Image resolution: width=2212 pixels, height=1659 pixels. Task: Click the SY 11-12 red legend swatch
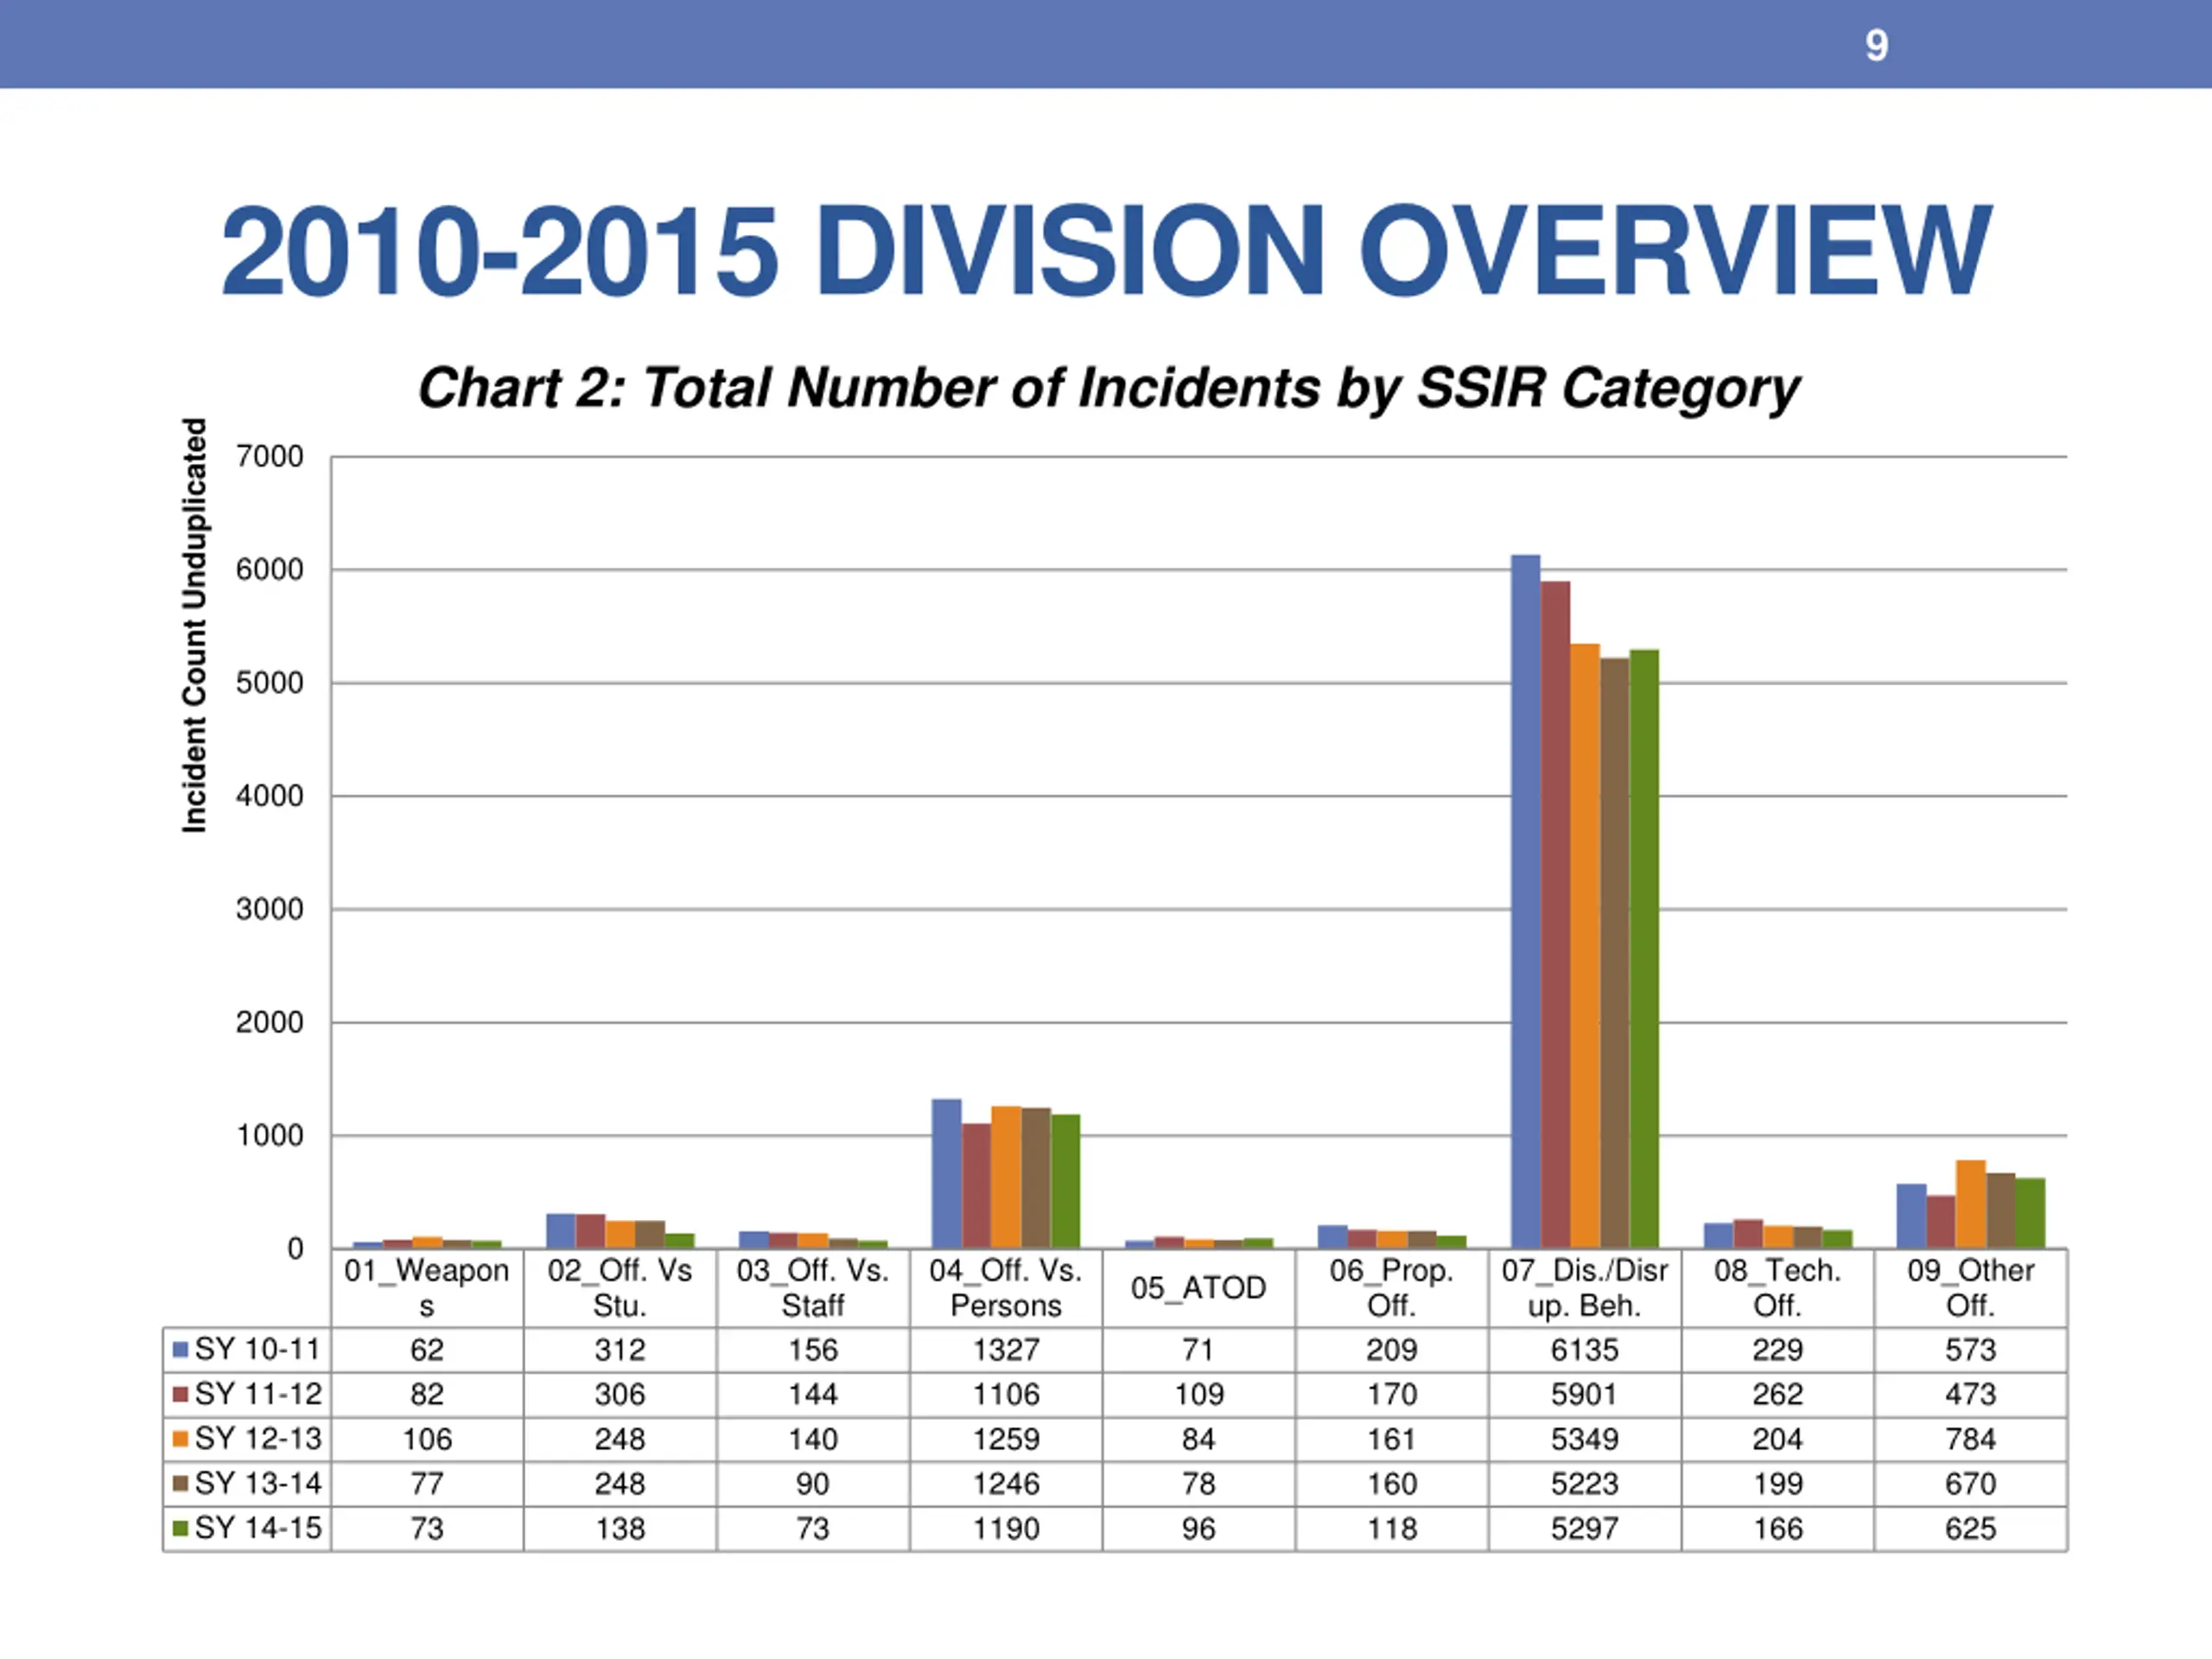click(x=181, y=1394)
